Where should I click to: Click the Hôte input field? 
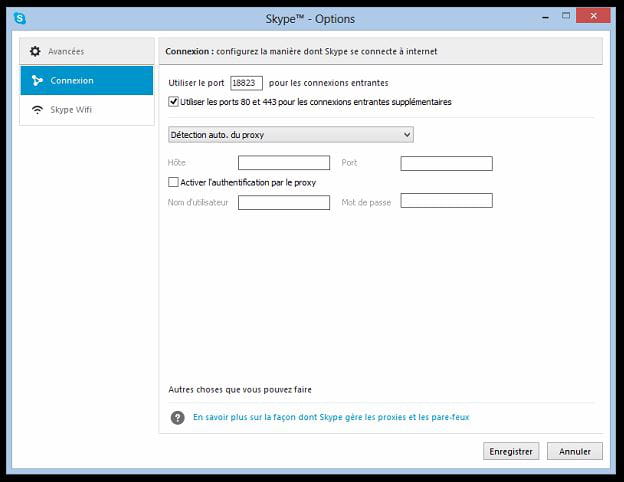click(x=284, y=163)
